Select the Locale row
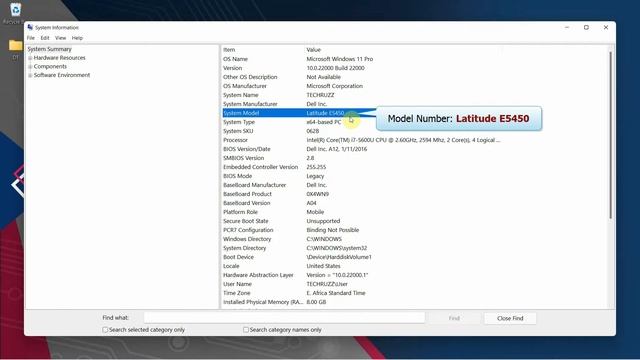The width and height of the screenshot is (640, 360). pos(414,266)
